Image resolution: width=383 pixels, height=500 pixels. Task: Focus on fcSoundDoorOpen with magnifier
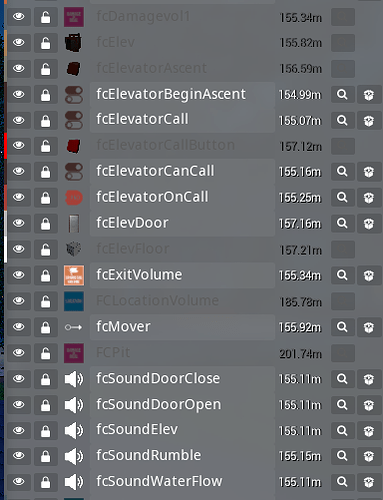point(342,405)
